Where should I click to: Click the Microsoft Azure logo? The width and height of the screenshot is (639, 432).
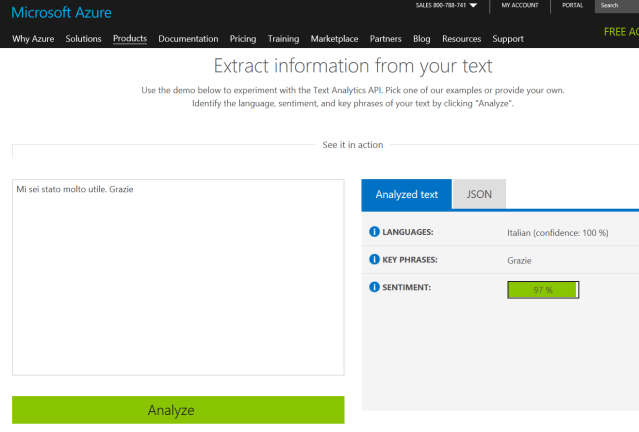(61, 13)
